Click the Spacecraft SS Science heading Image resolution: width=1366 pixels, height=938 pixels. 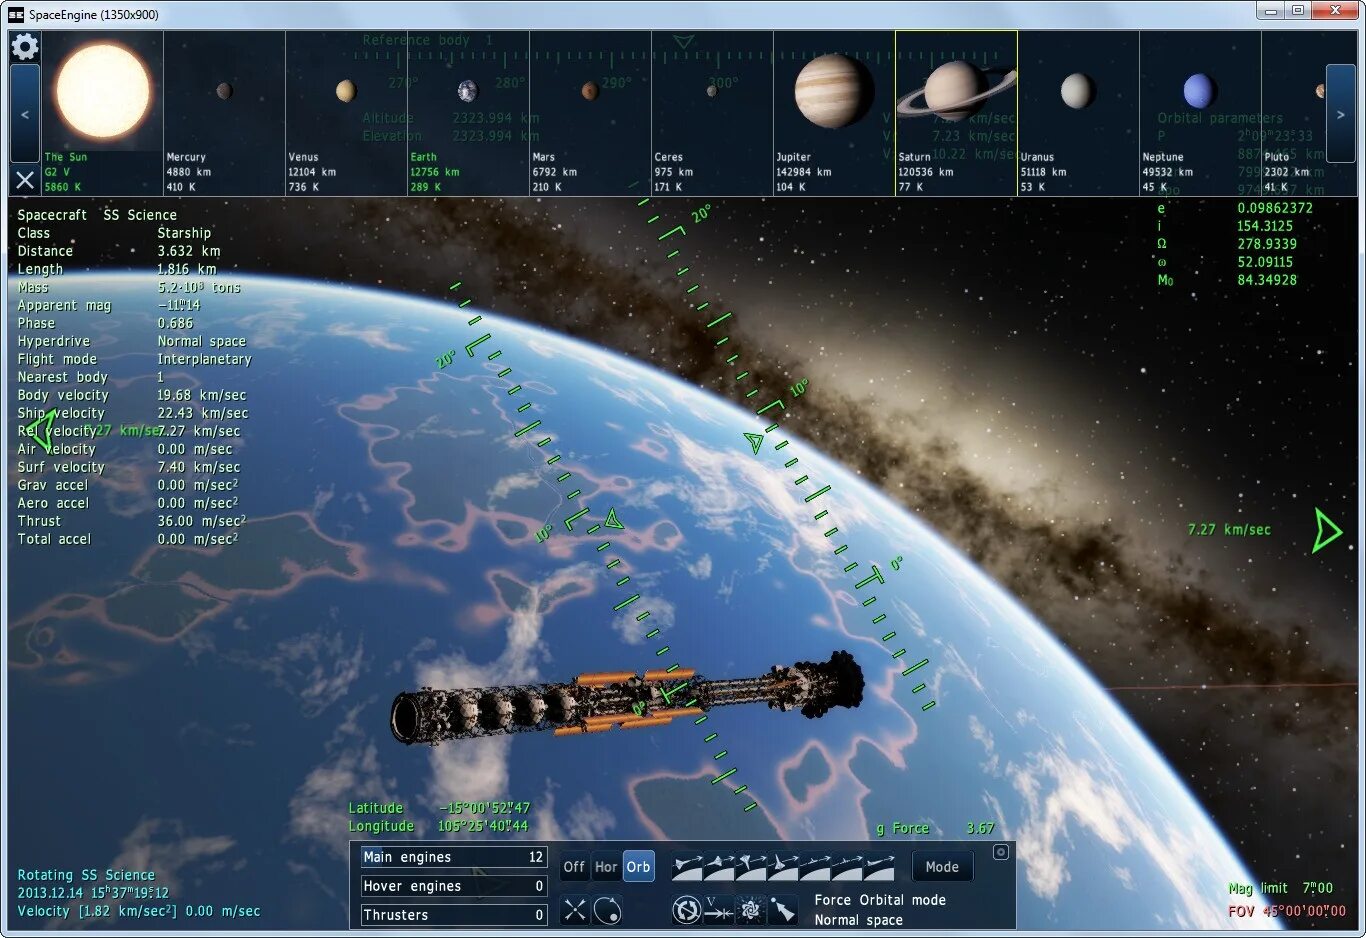coord(97,215)
